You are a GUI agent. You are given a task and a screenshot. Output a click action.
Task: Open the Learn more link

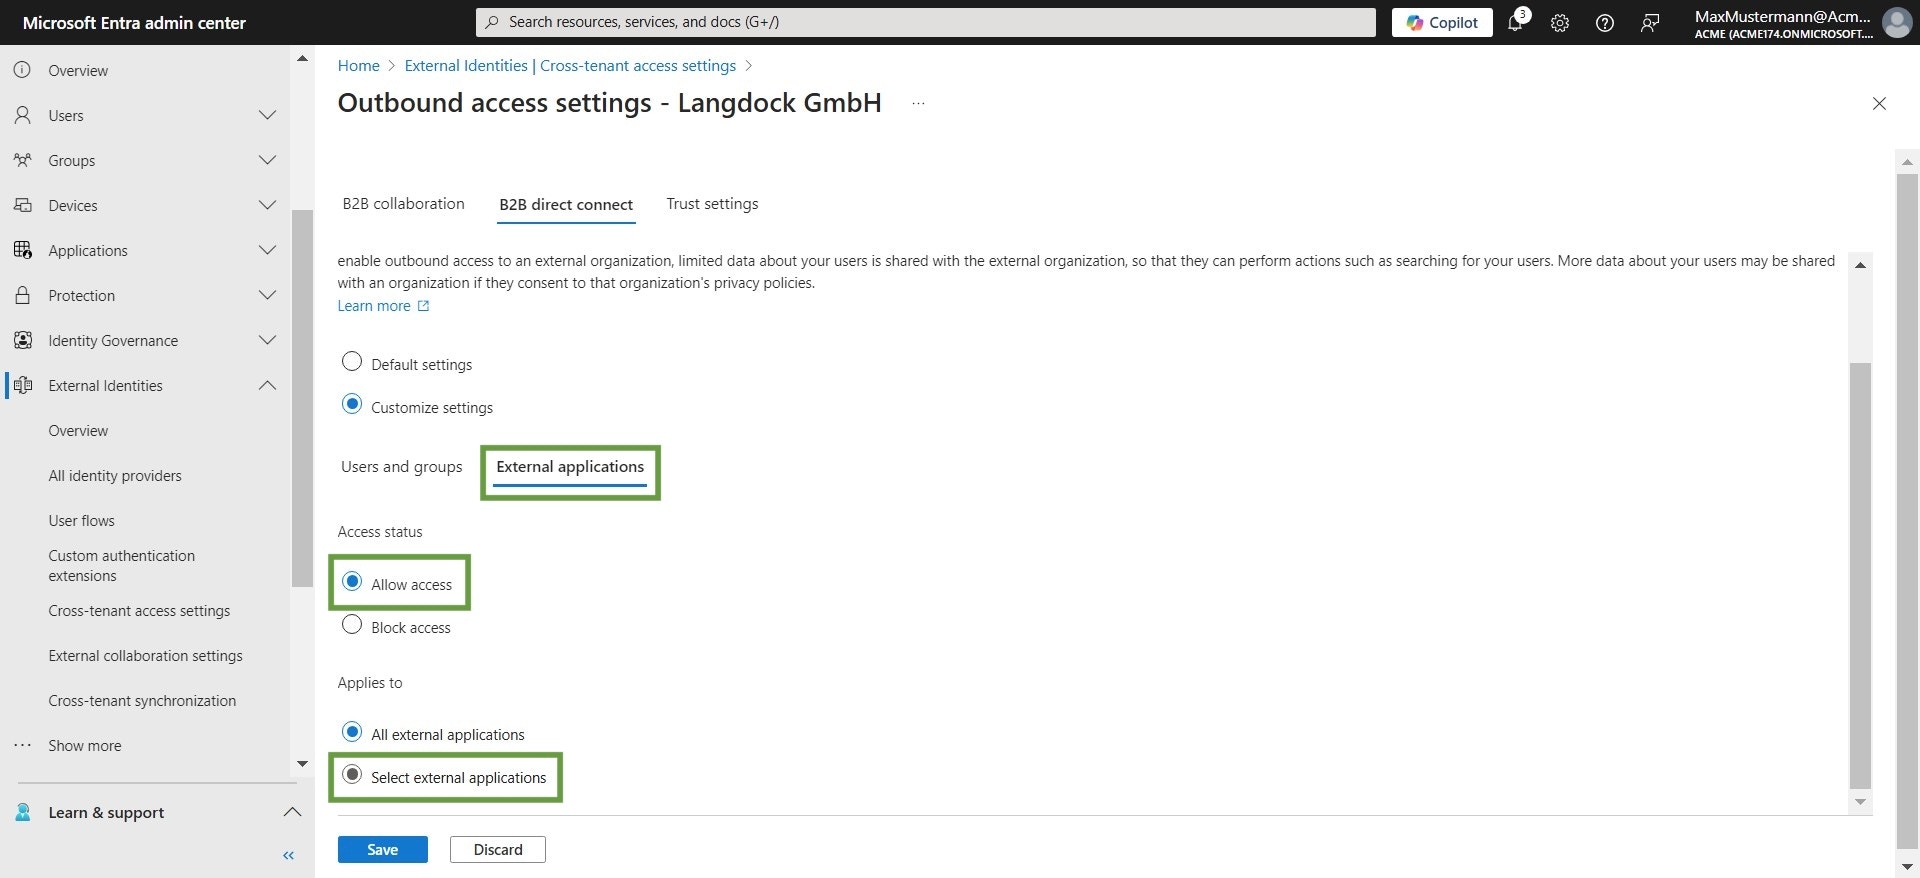(374, 305)
